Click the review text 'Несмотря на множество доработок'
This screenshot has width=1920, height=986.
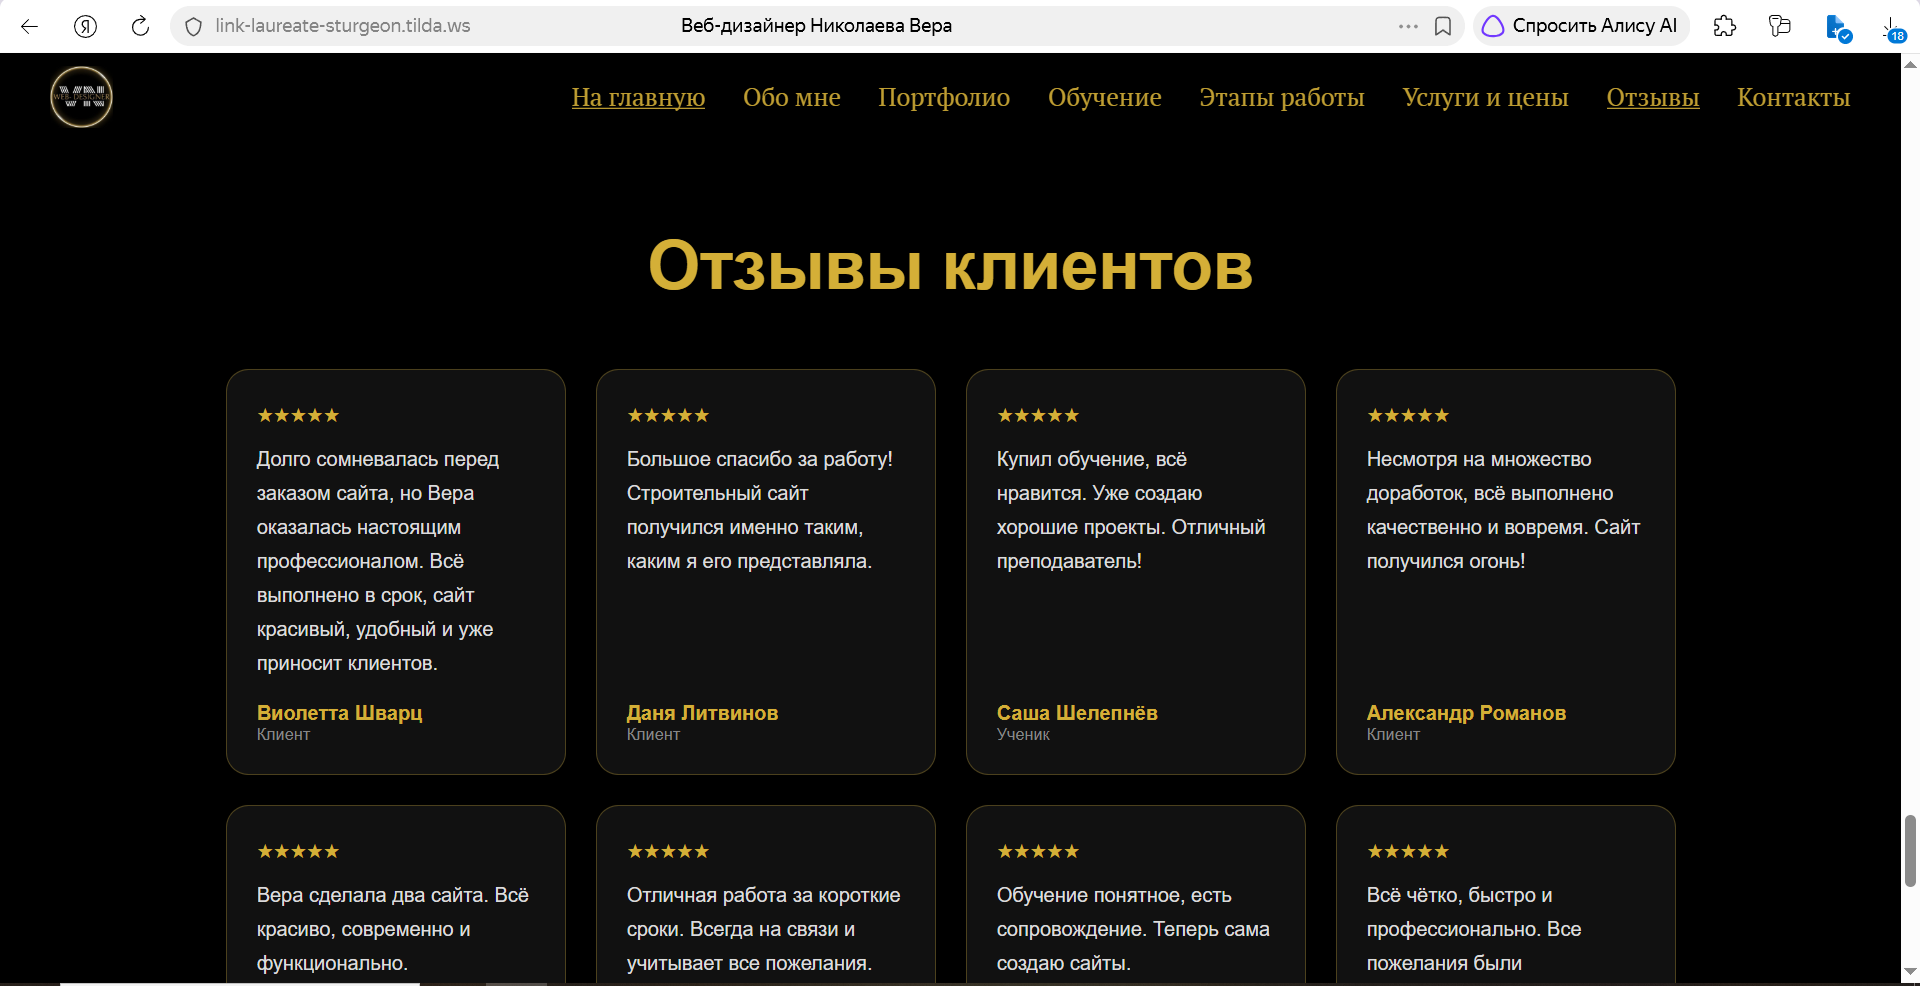coord(1503,510)
